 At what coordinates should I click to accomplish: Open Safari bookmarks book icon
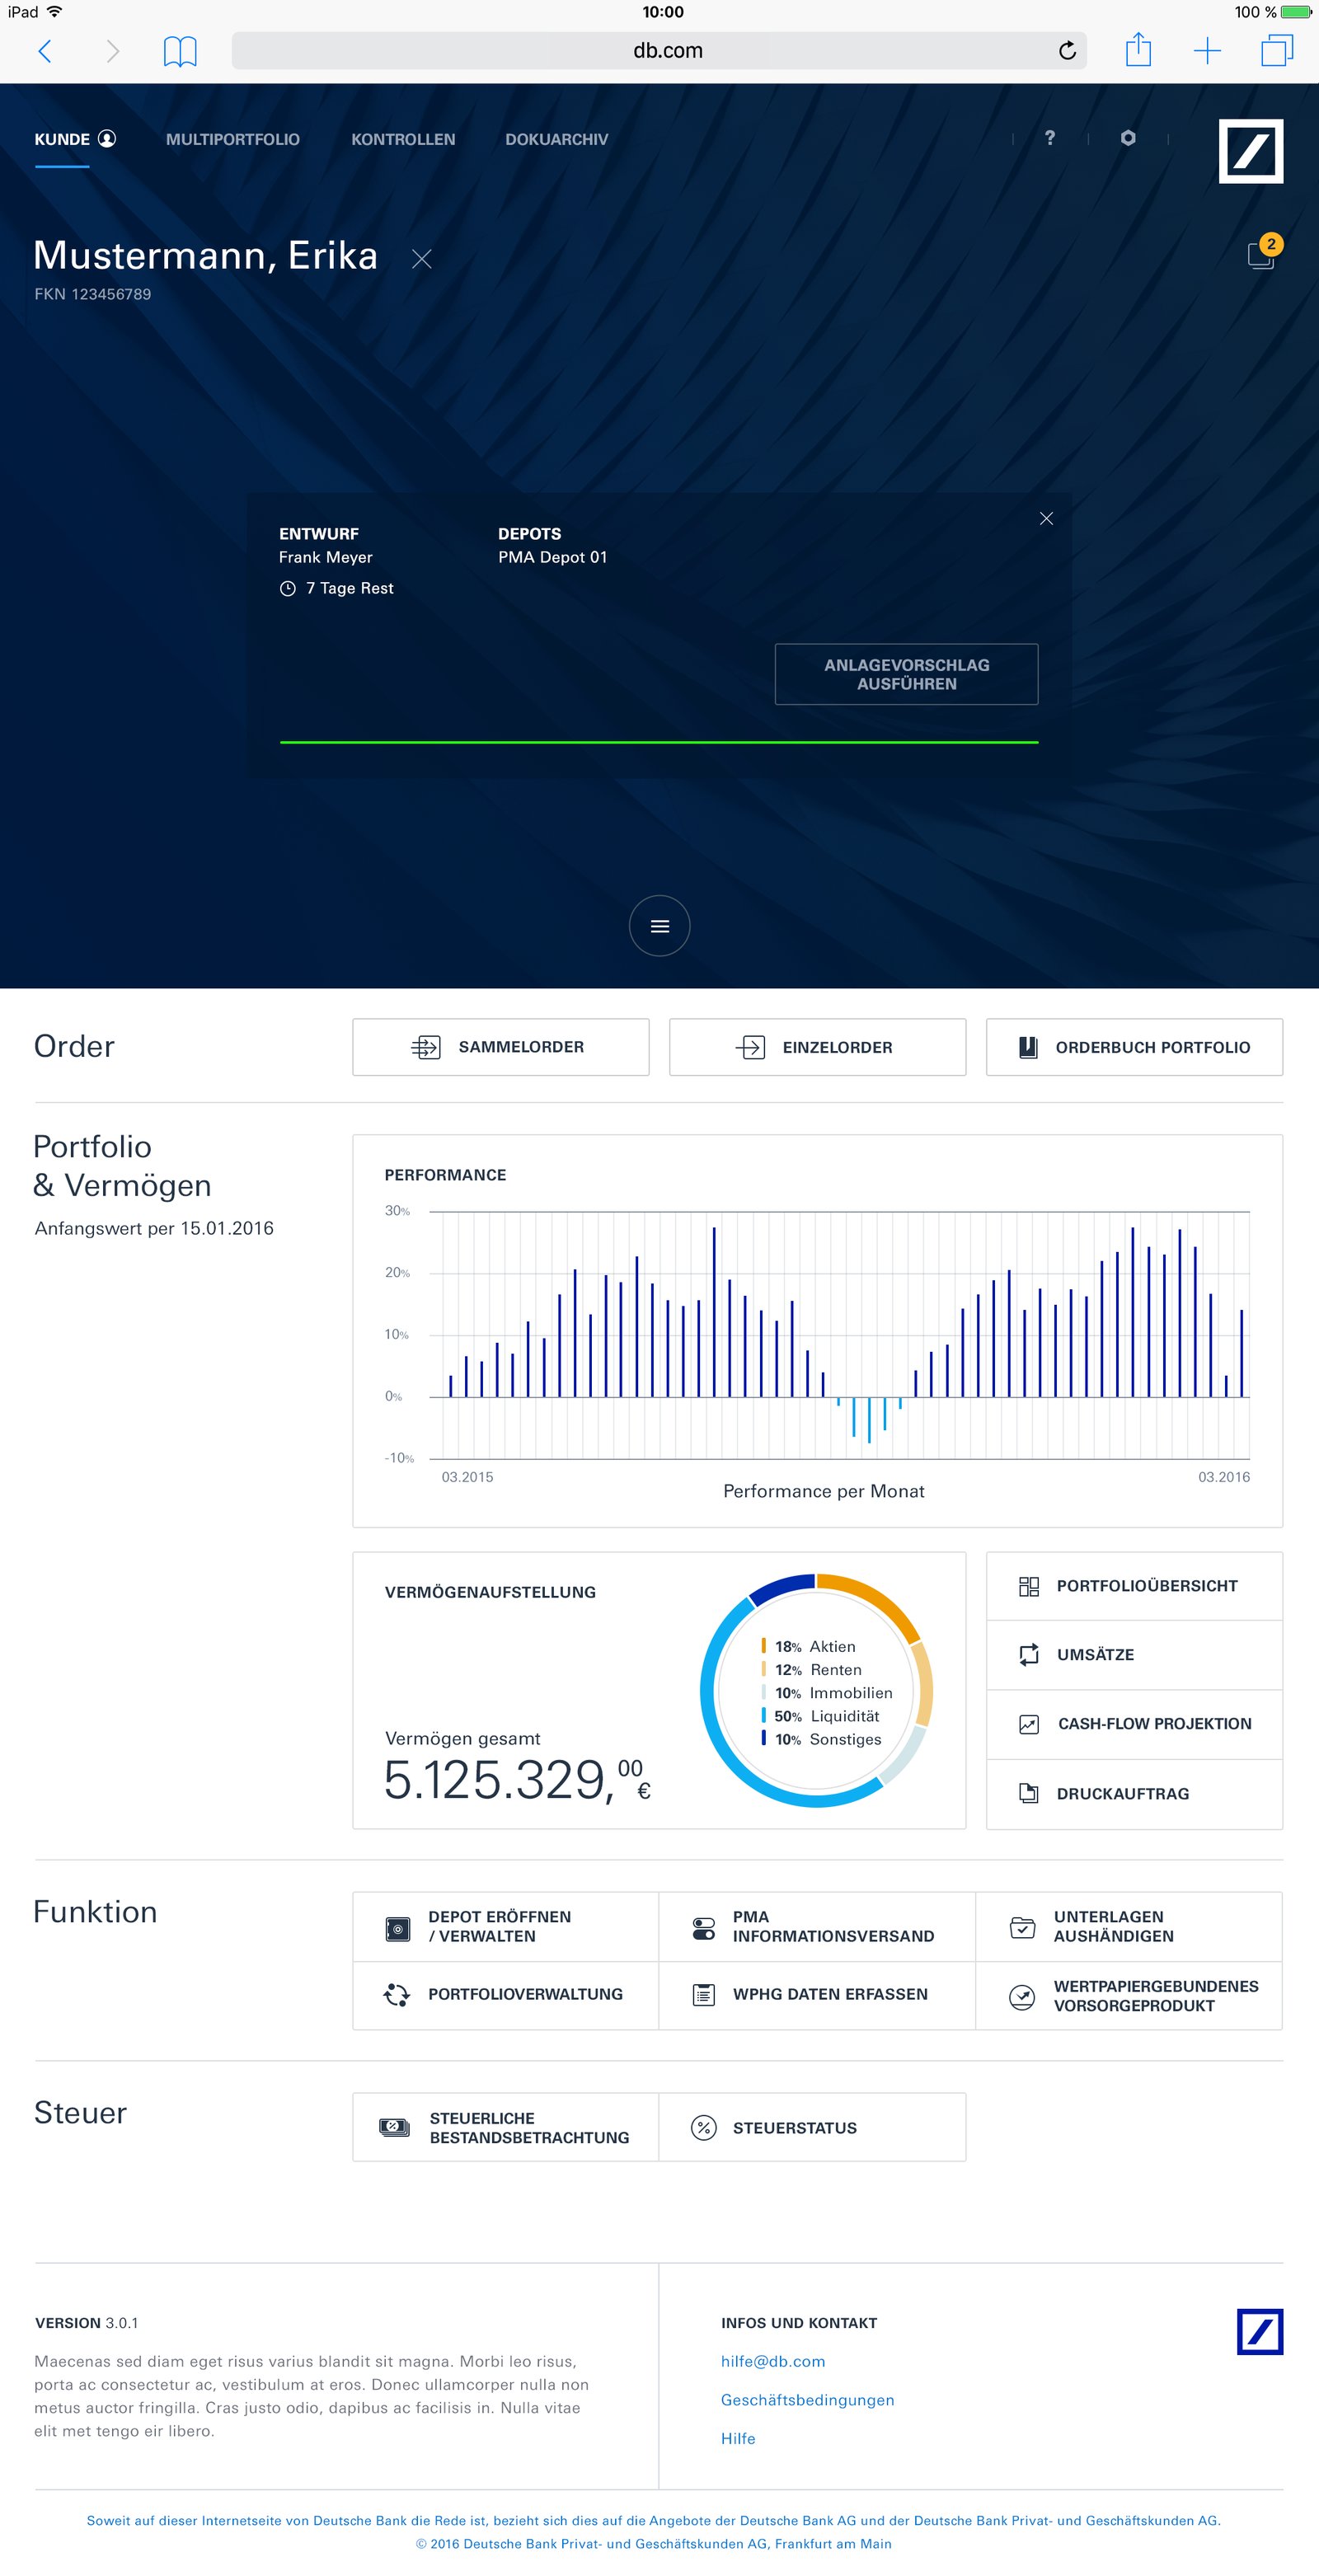(x=180, y=51)
